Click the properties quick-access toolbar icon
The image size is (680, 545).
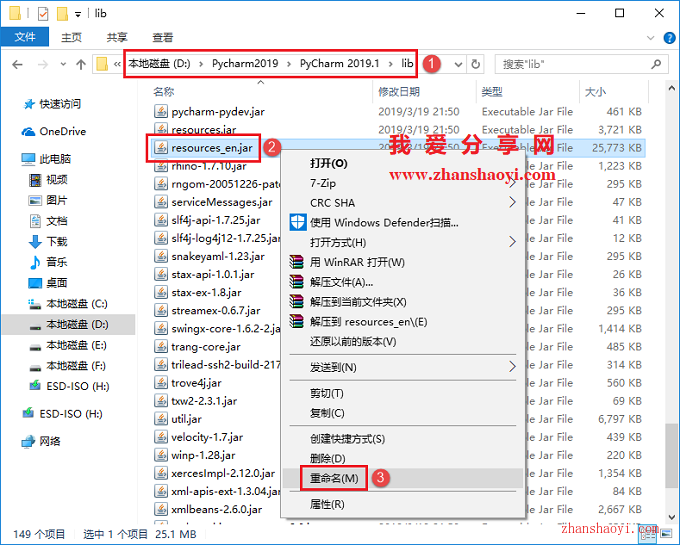[43, 14]
